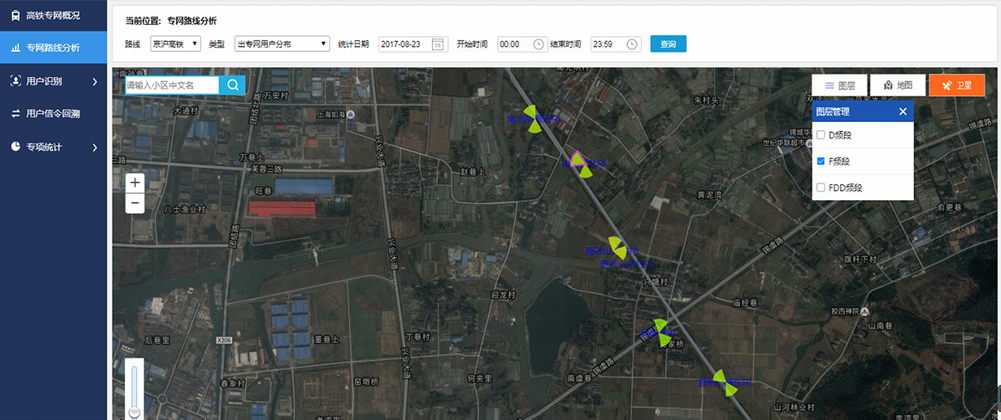Close the 图层管理 panel
The image size is (1001, 420).
pos(902,112)
